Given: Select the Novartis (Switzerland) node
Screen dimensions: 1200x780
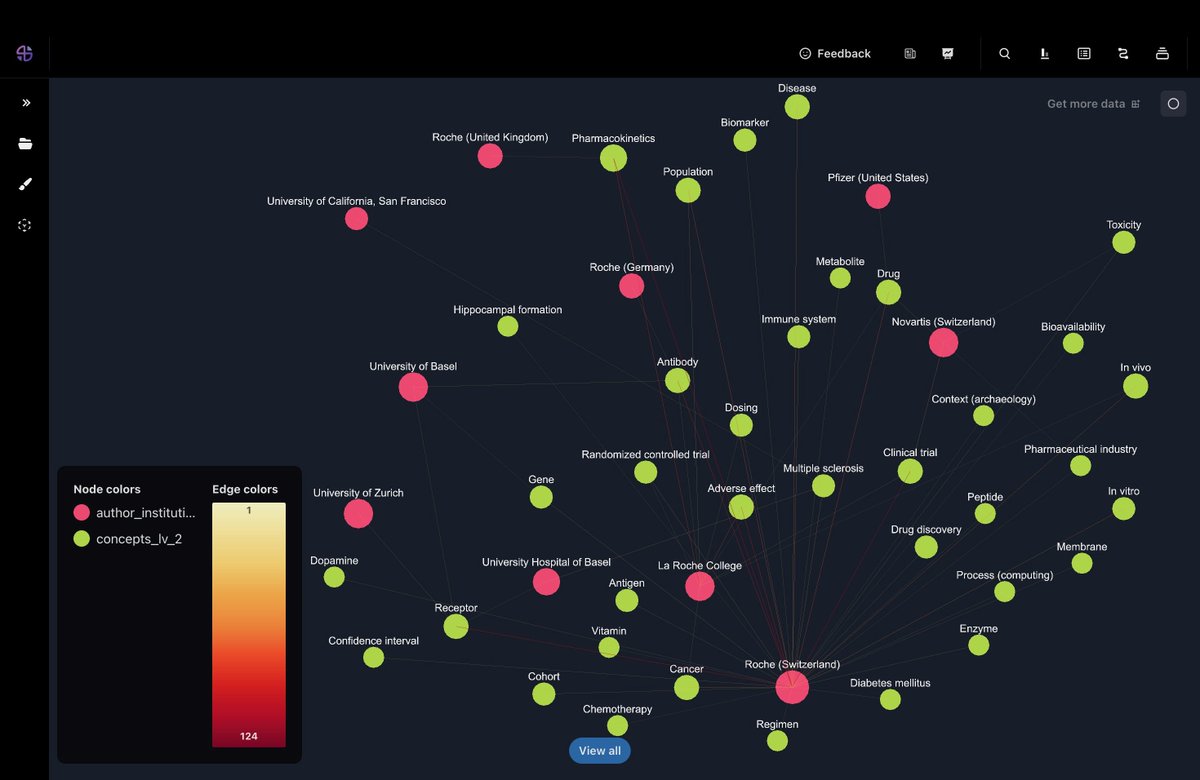Looking at the screenshot, I should [943, 343].
